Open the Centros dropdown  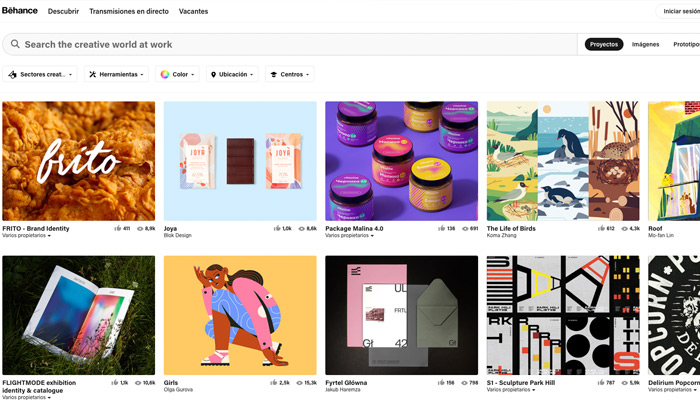[290, 74]
